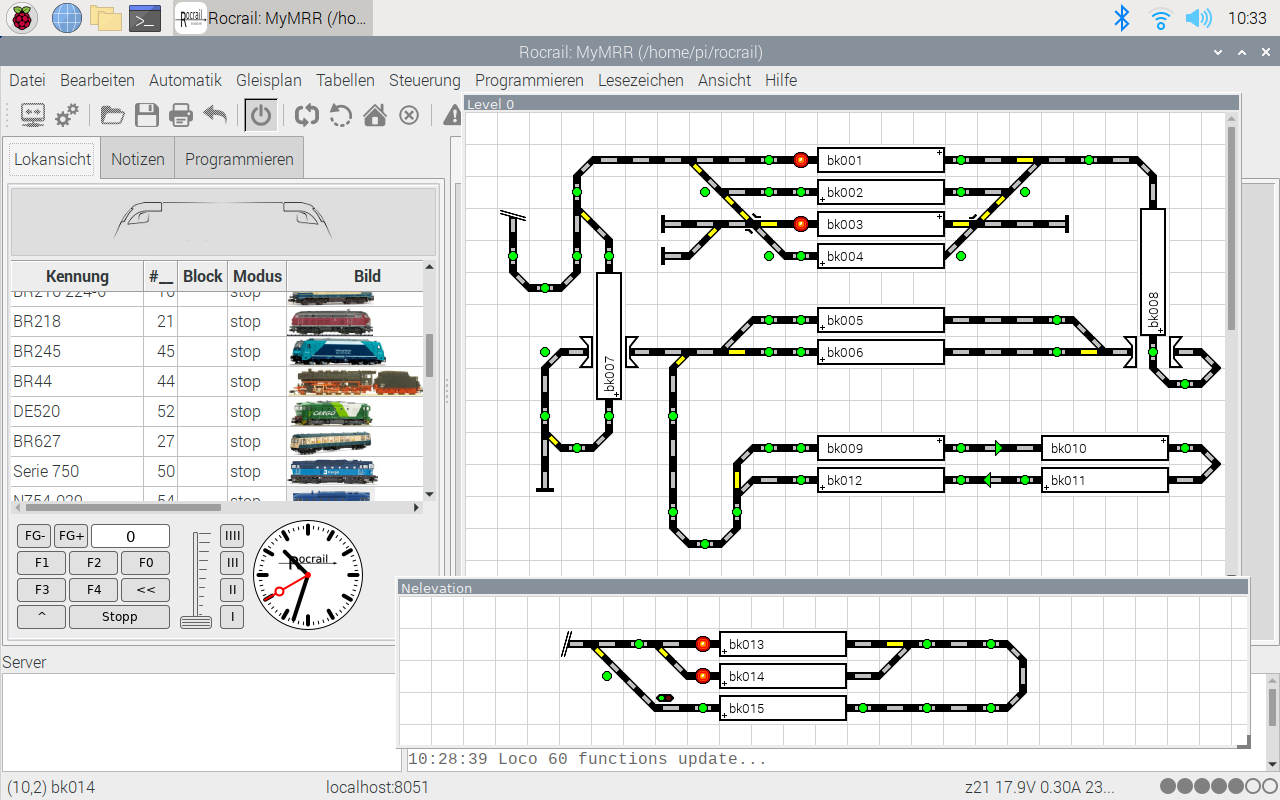This screenshot has width=1280, height=800.
Task: Click the FG+ function group button
Action: [x=70, y=536]
